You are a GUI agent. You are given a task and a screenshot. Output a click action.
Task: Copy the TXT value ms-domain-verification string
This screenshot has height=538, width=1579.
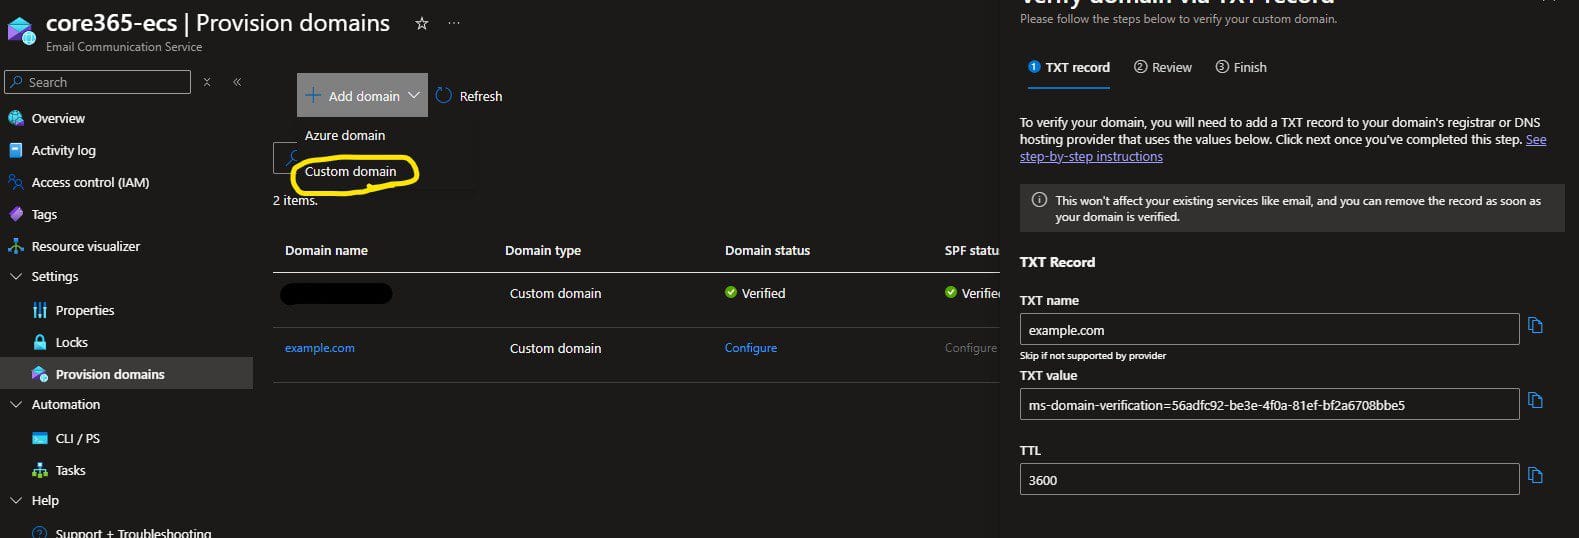[x=1536, y=401]
